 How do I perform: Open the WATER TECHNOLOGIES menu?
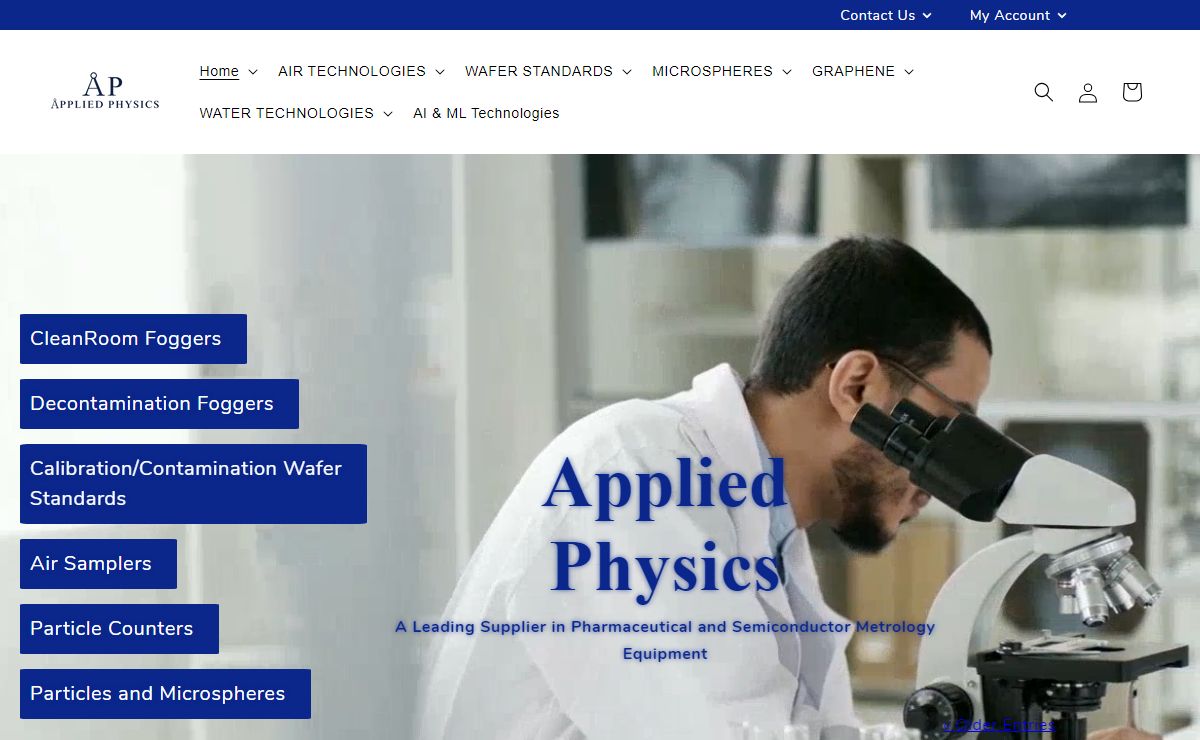pyautogui.click(x=296, y=113)
